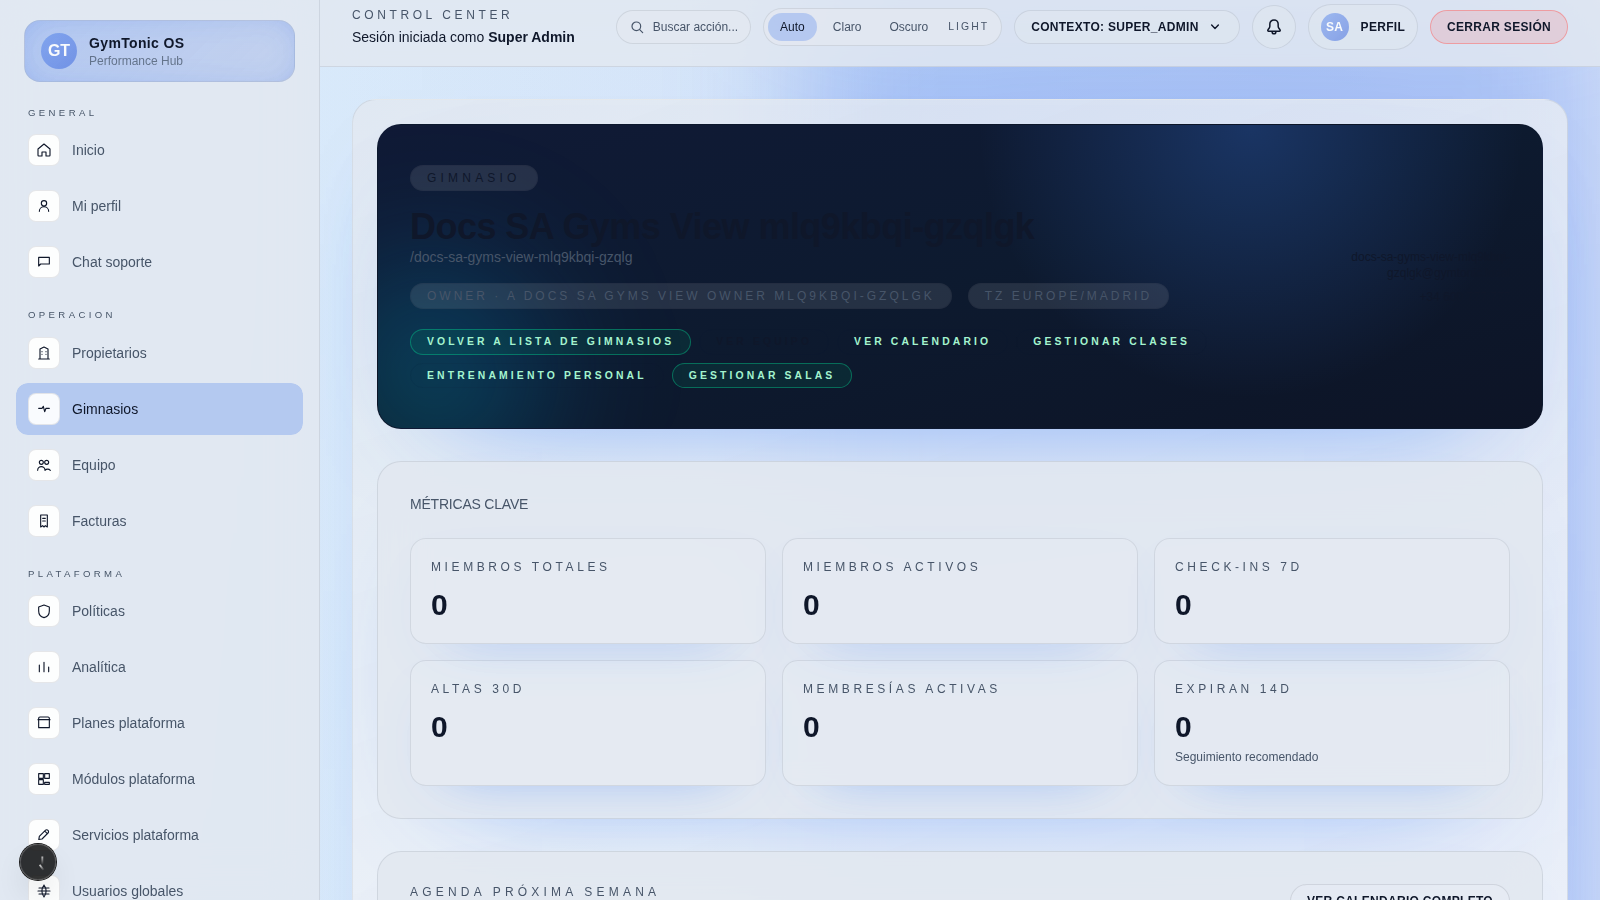Click the Mi perfil person icon
The image size is (1600, 900).
point(44,206)
